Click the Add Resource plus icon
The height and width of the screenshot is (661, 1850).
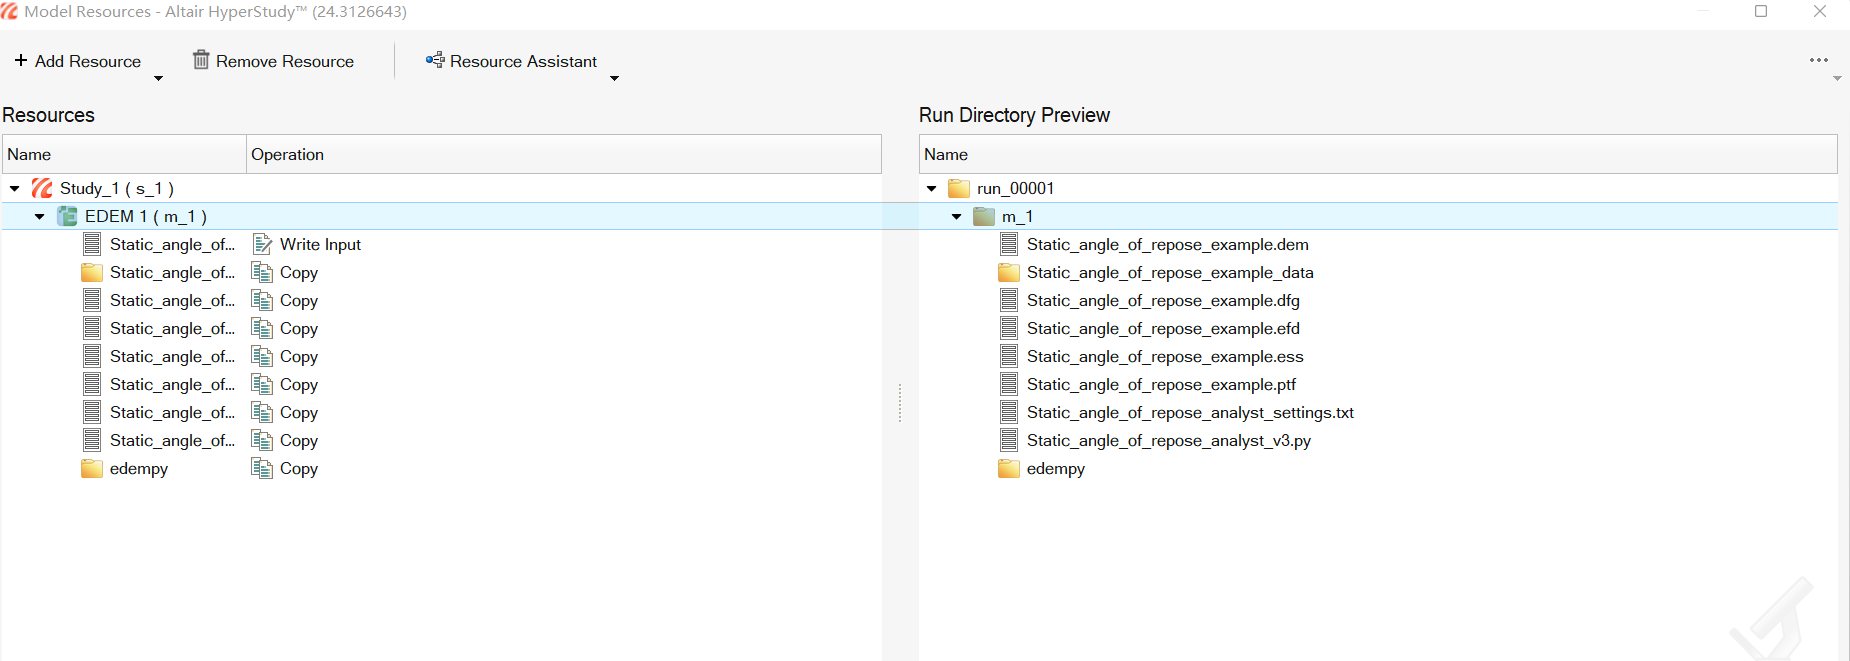point(21,61)
